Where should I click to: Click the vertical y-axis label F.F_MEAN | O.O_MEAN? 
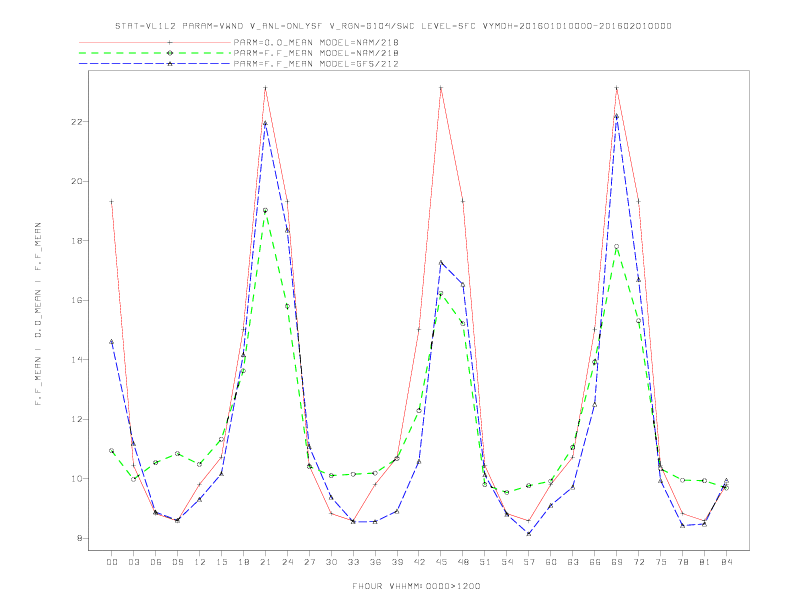click(x=38, y=314)
